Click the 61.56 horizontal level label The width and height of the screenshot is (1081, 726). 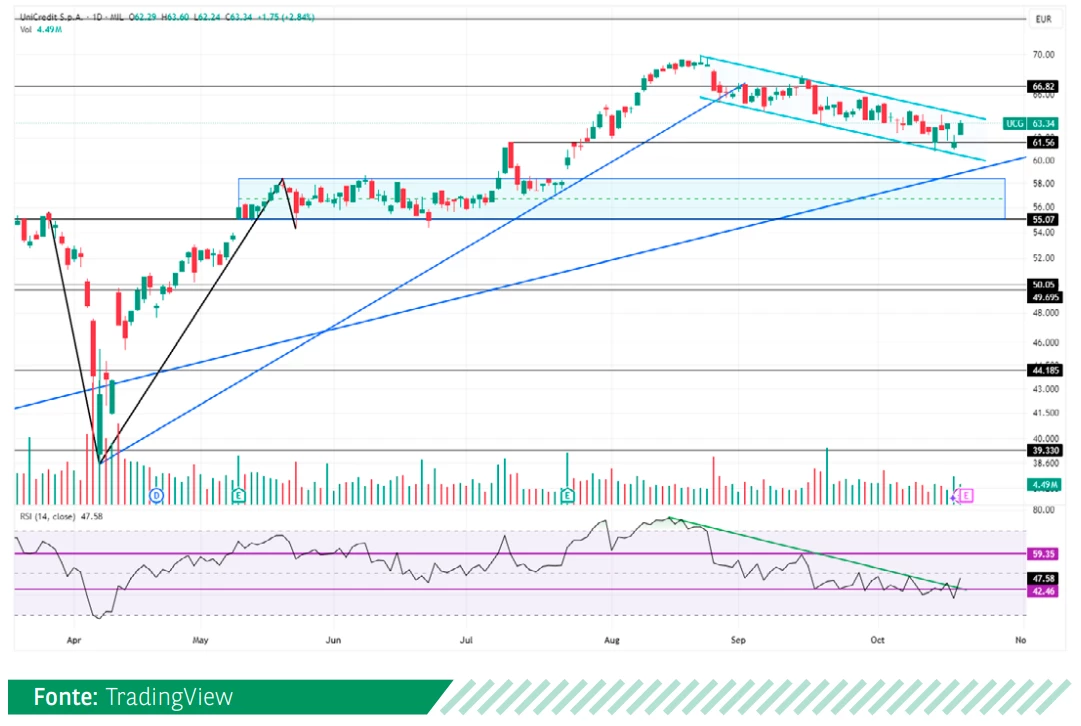[x=1042, y=143]
